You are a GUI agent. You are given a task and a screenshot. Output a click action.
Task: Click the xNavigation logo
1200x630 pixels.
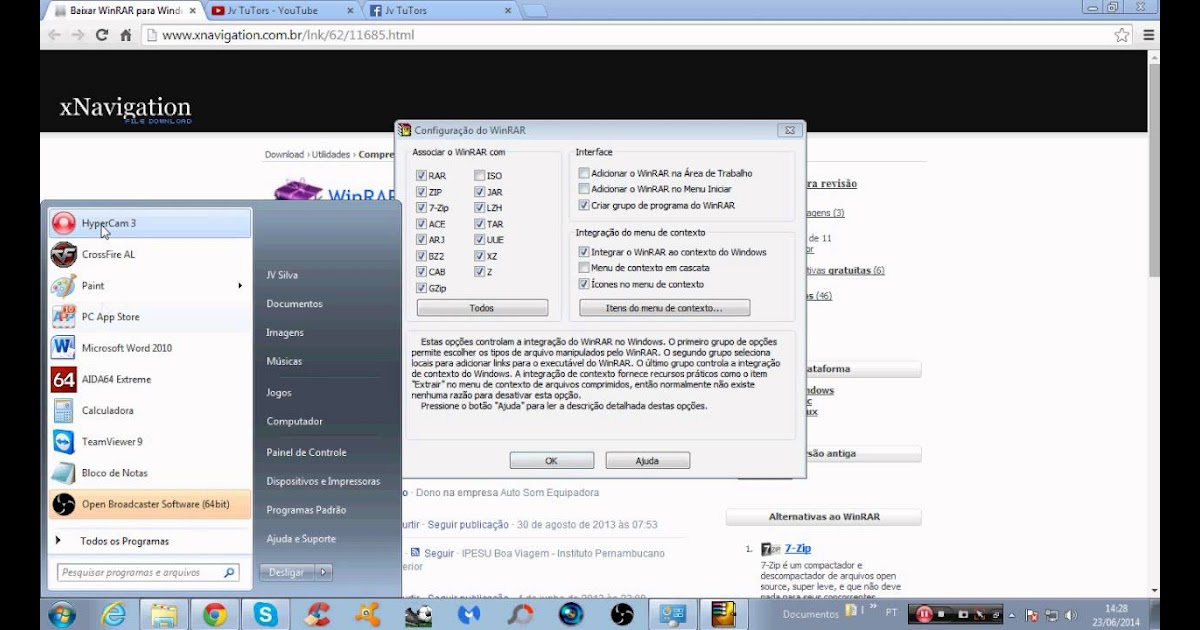[x=125, y=109]
